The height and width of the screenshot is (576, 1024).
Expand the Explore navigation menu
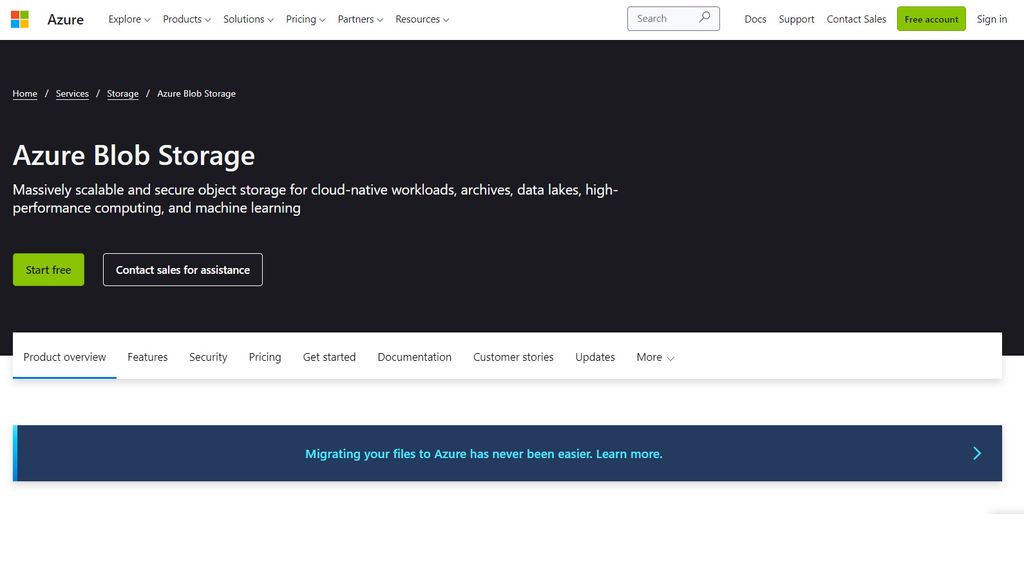(x=128, y=19)
